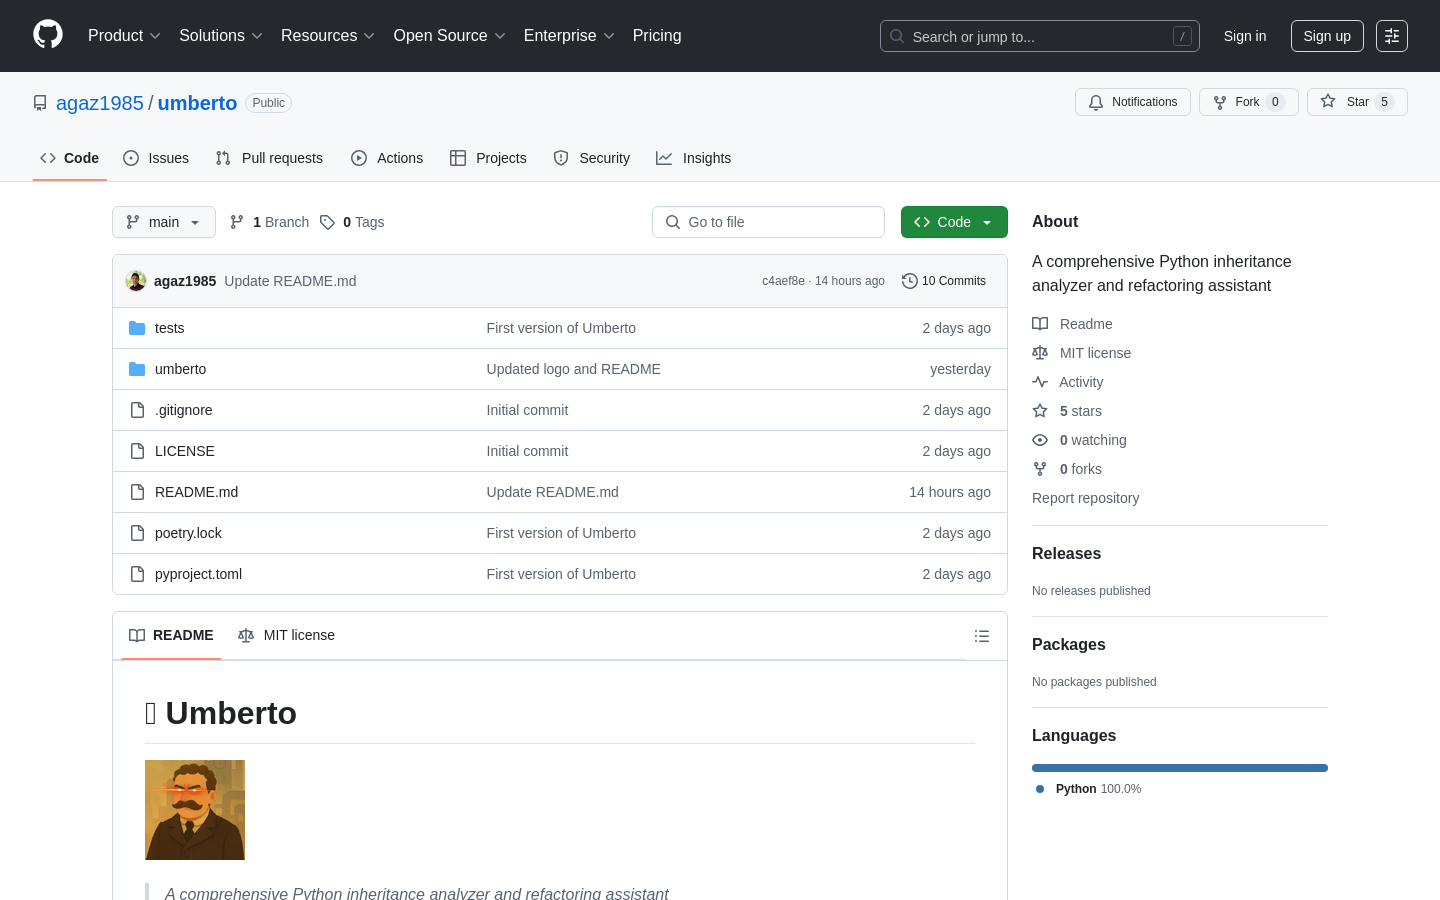Select the README tab in file viewer

171,636
